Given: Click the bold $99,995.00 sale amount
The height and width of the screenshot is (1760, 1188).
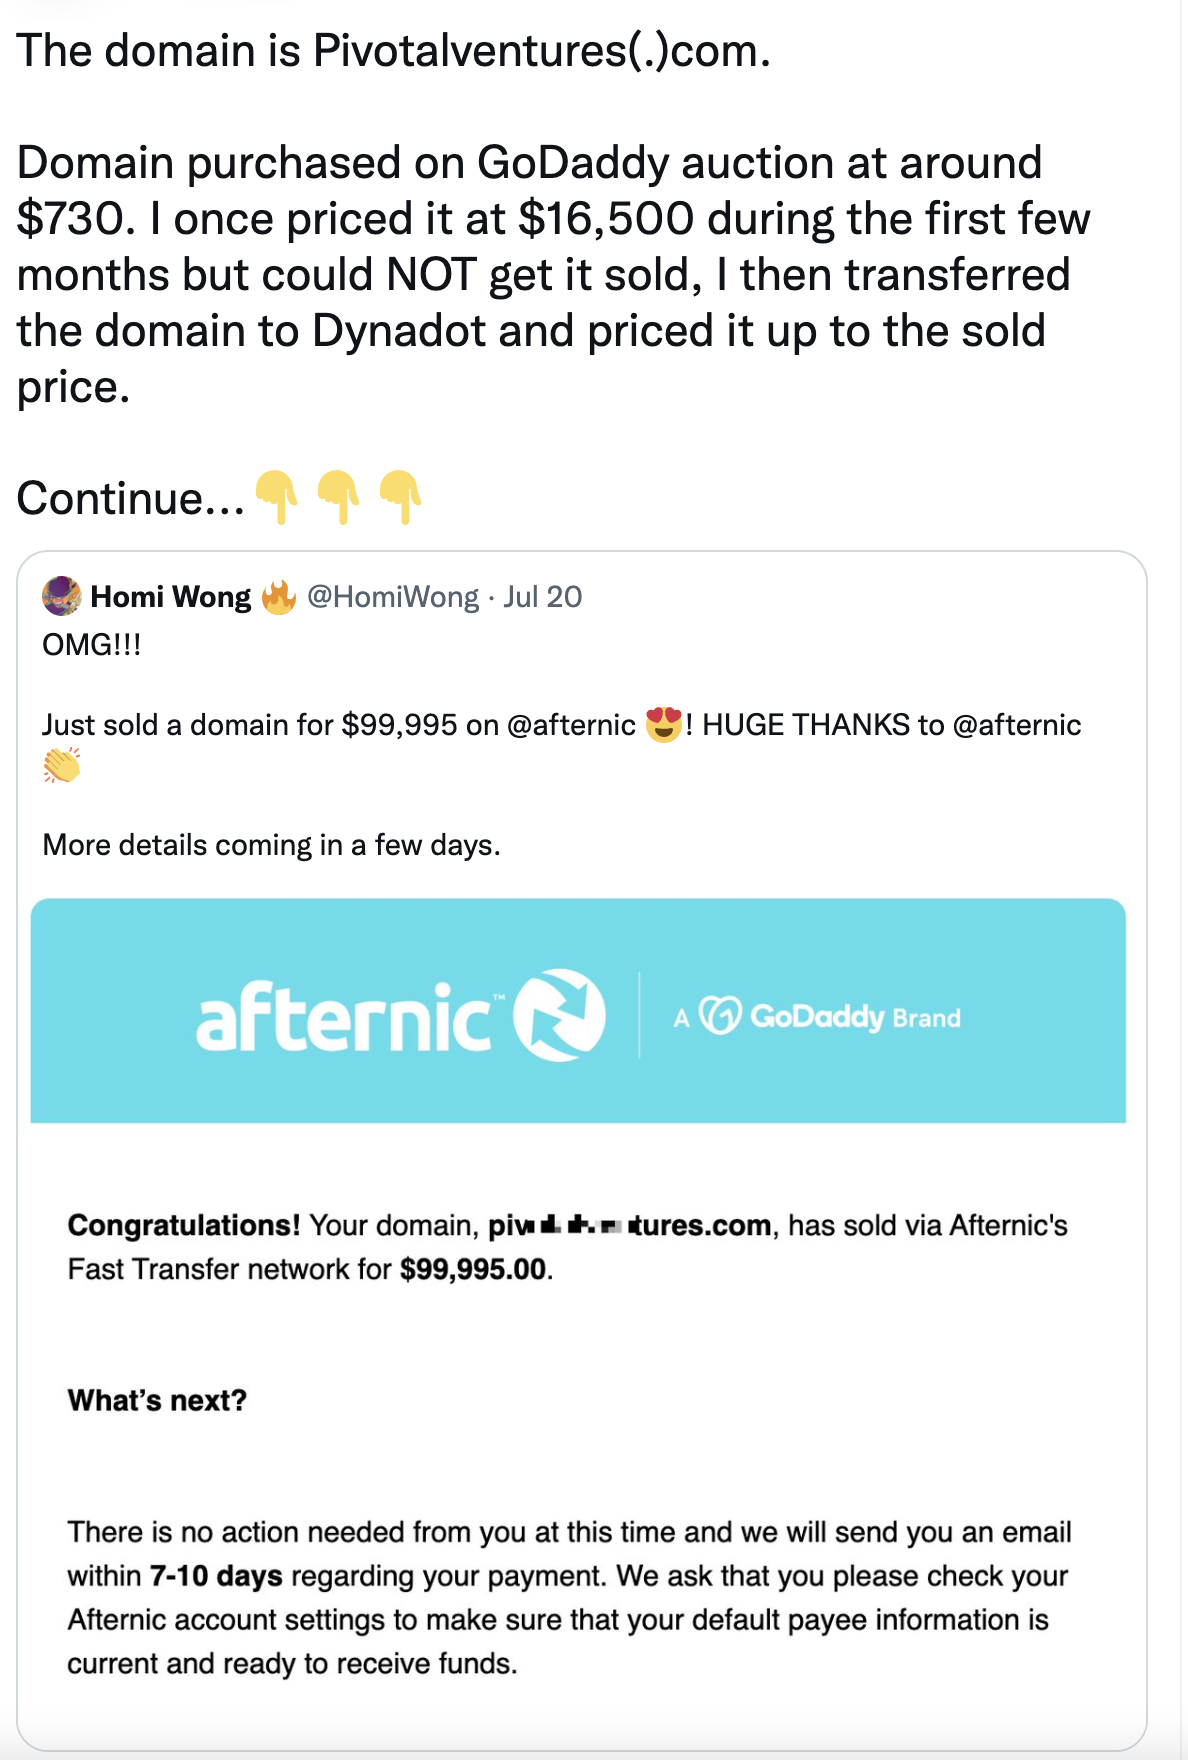Looking at the screenshot, I should [475, 1268].
